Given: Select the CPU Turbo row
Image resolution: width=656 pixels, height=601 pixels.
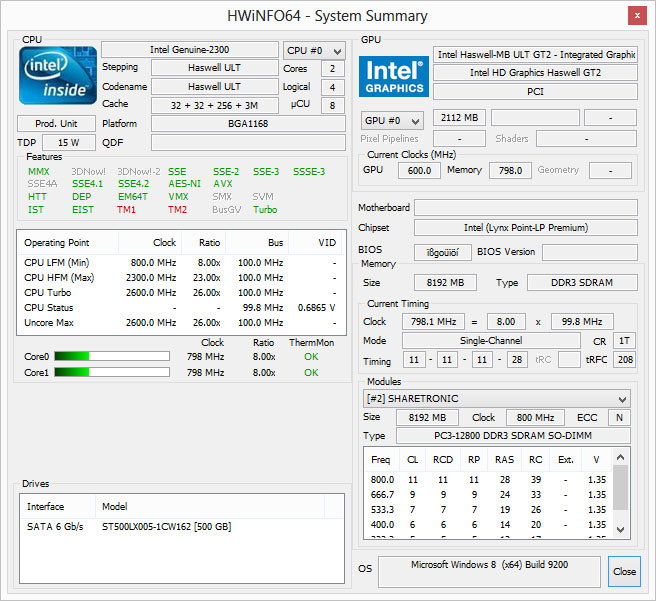Looking at the screenshot, I should click(181, 293).
